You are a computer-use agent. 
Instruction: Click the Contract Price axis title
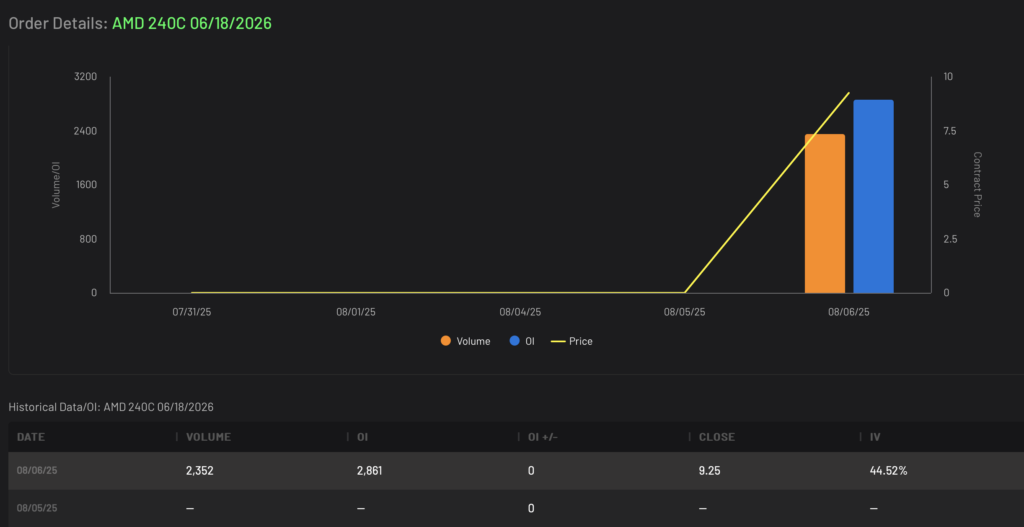978,185
